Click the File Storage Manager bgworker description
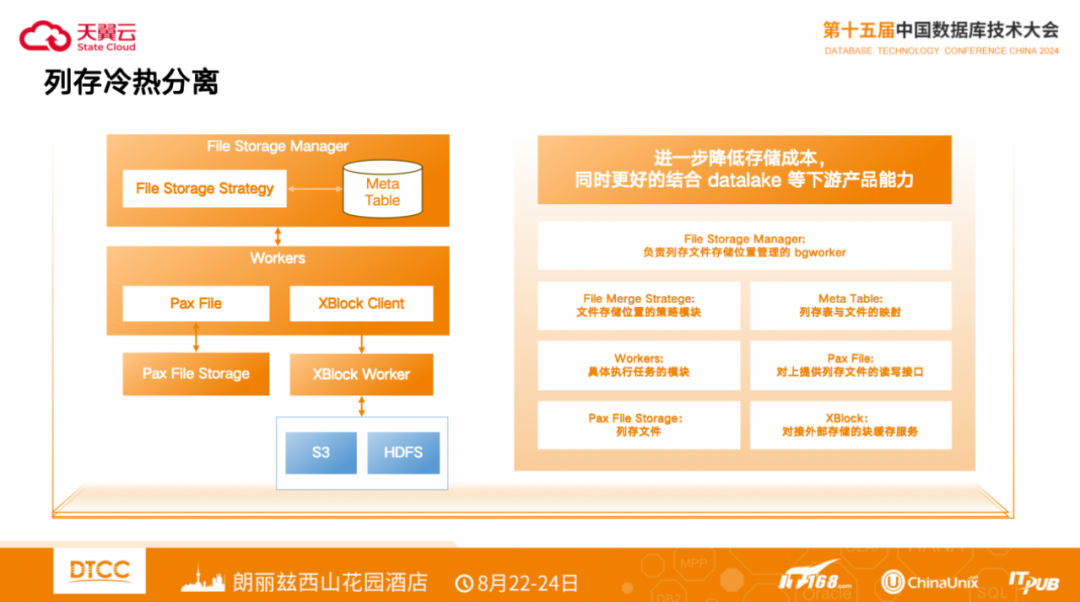Viewport: 1080px width, 602px height. point(745,246)
